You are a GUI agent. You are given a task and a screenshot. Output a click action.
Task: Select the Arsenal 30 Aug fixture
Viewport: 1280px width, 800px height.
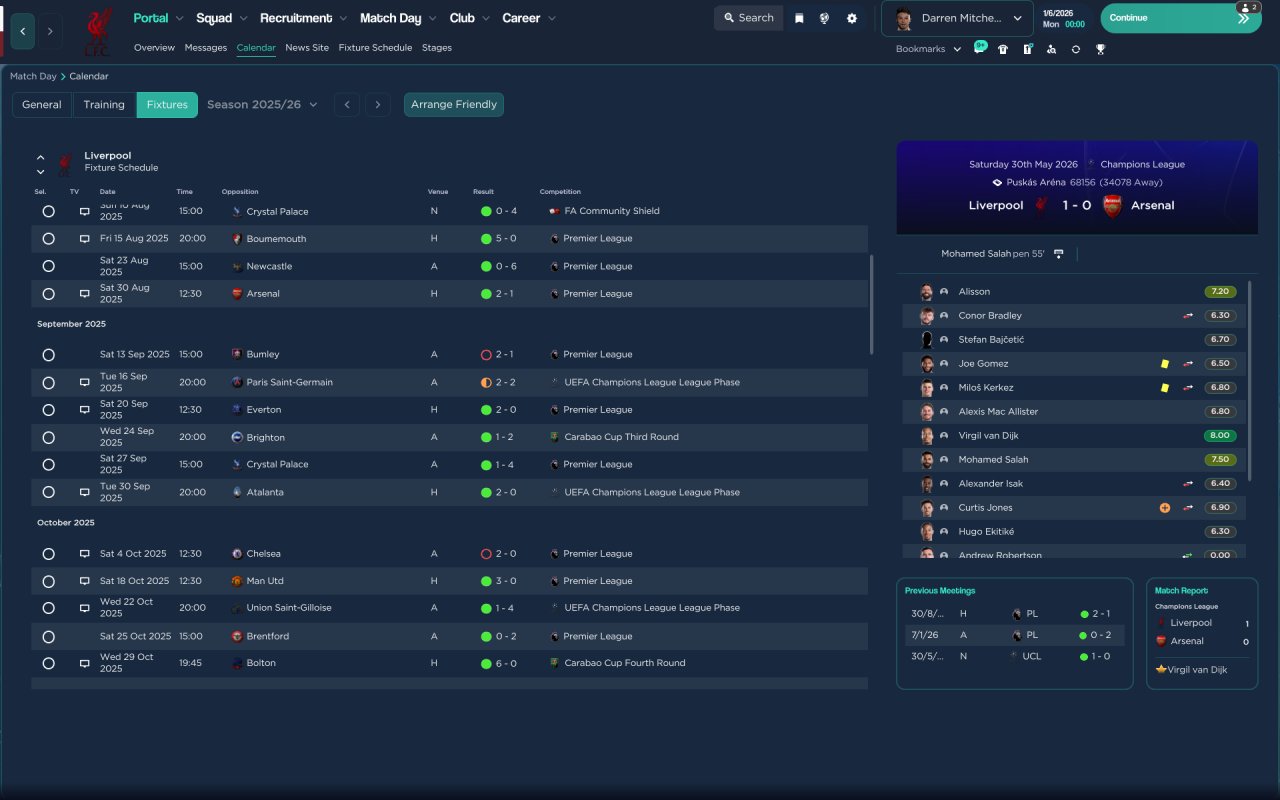[x=48, y=294]
